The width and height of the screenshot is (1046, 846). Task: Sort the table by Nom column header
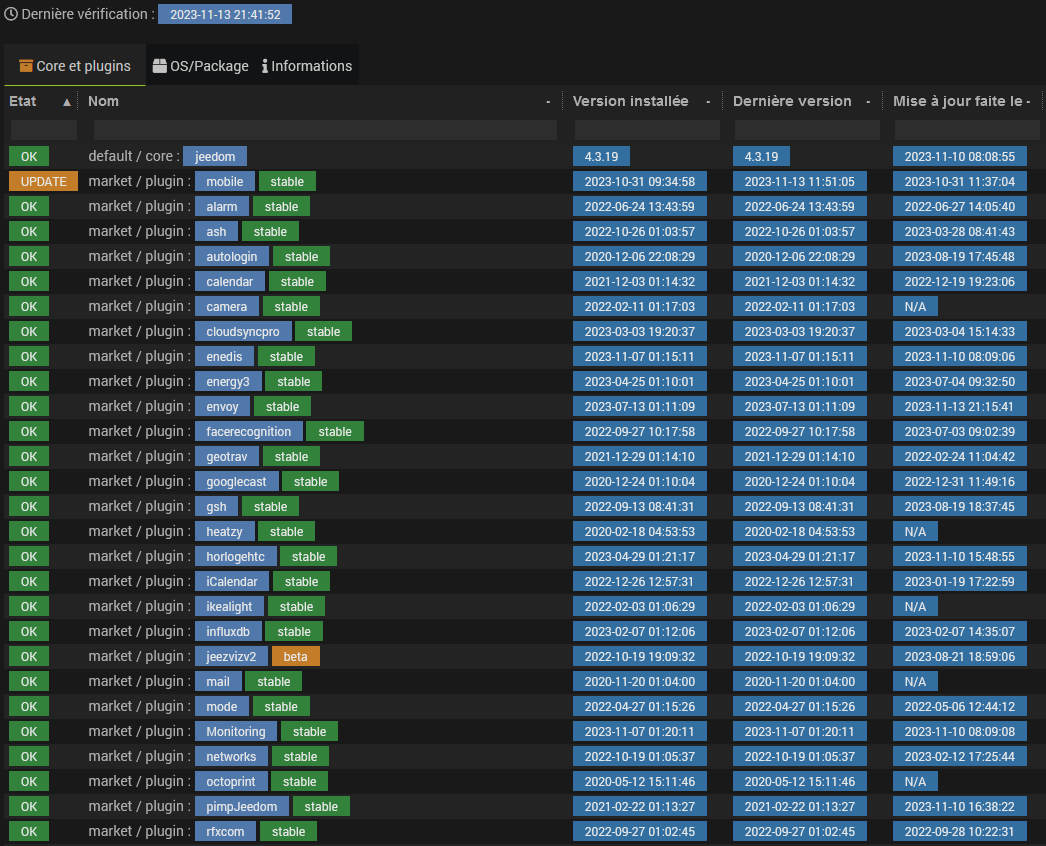(x=103, y=101)
